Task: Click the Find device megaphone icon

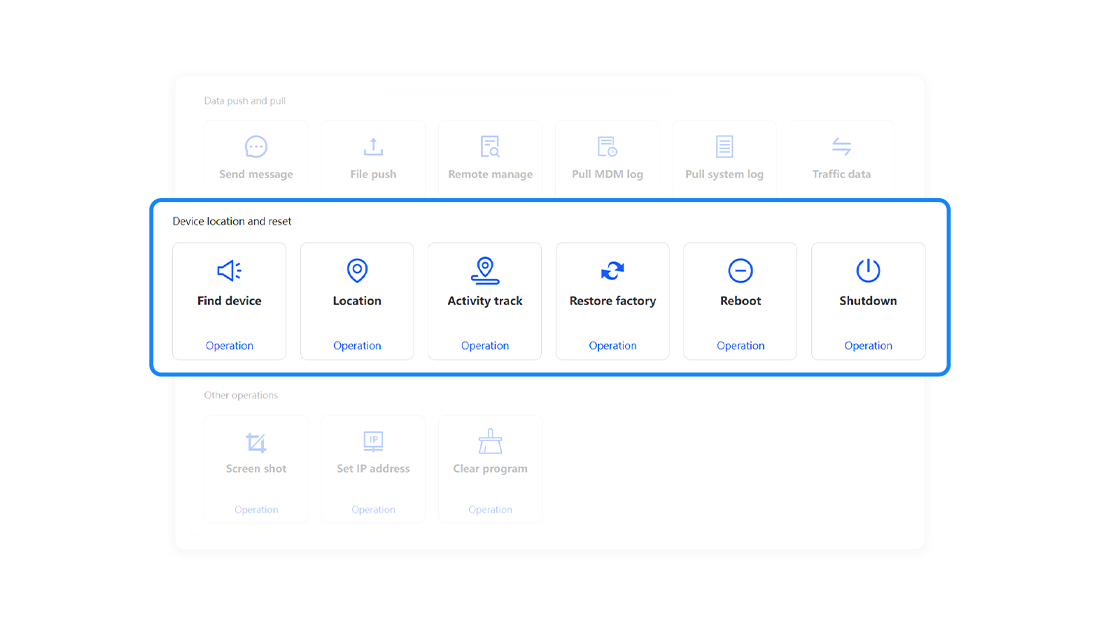Action: click(229, 271)
